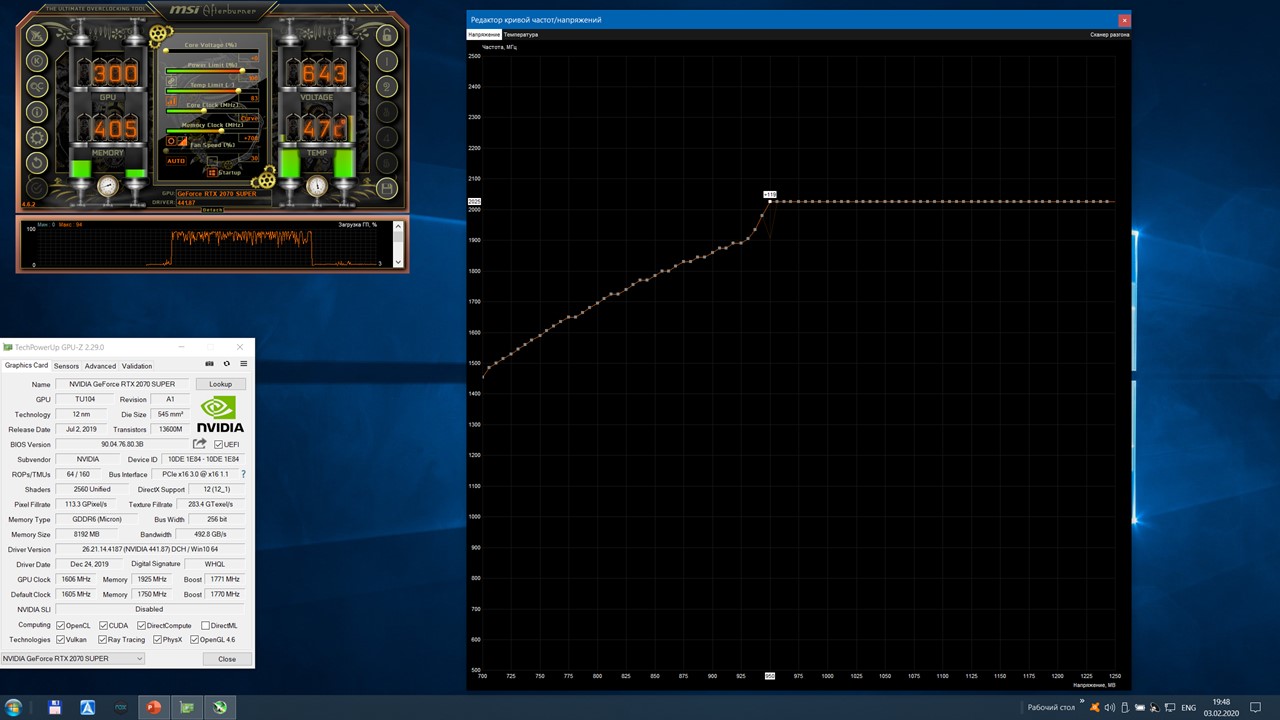This screenshot has width=1280, height=720.
Task: Click the NVIDIA logo in GPU-Z
Action: click(219, 414)
